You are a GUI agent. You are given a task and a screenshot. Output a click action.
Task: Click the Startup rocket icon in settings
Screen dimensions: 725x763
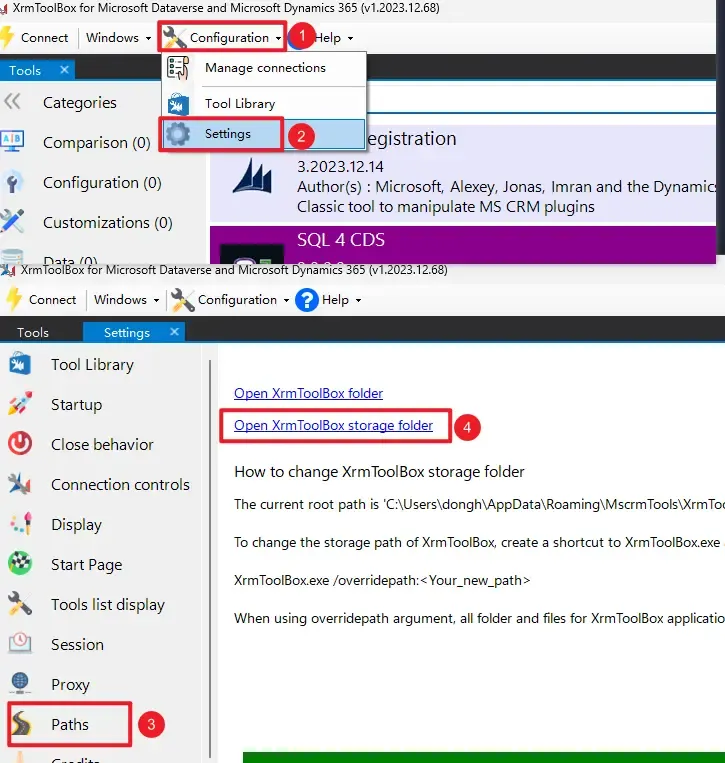[20, 405]
